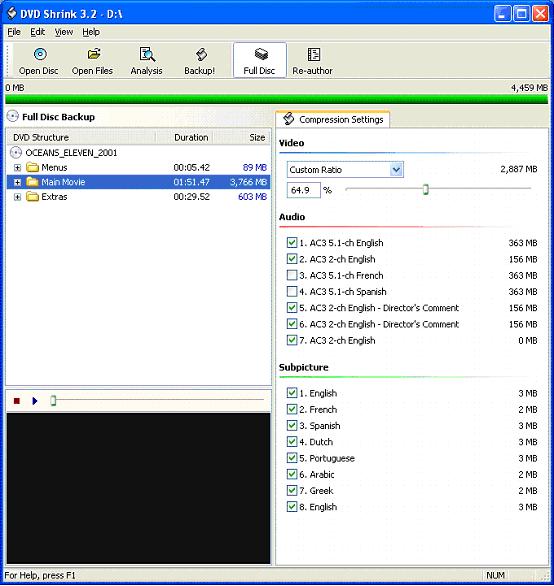554x586 pixels.
Task: Click the Duration column header
Action: pos(185,138)
